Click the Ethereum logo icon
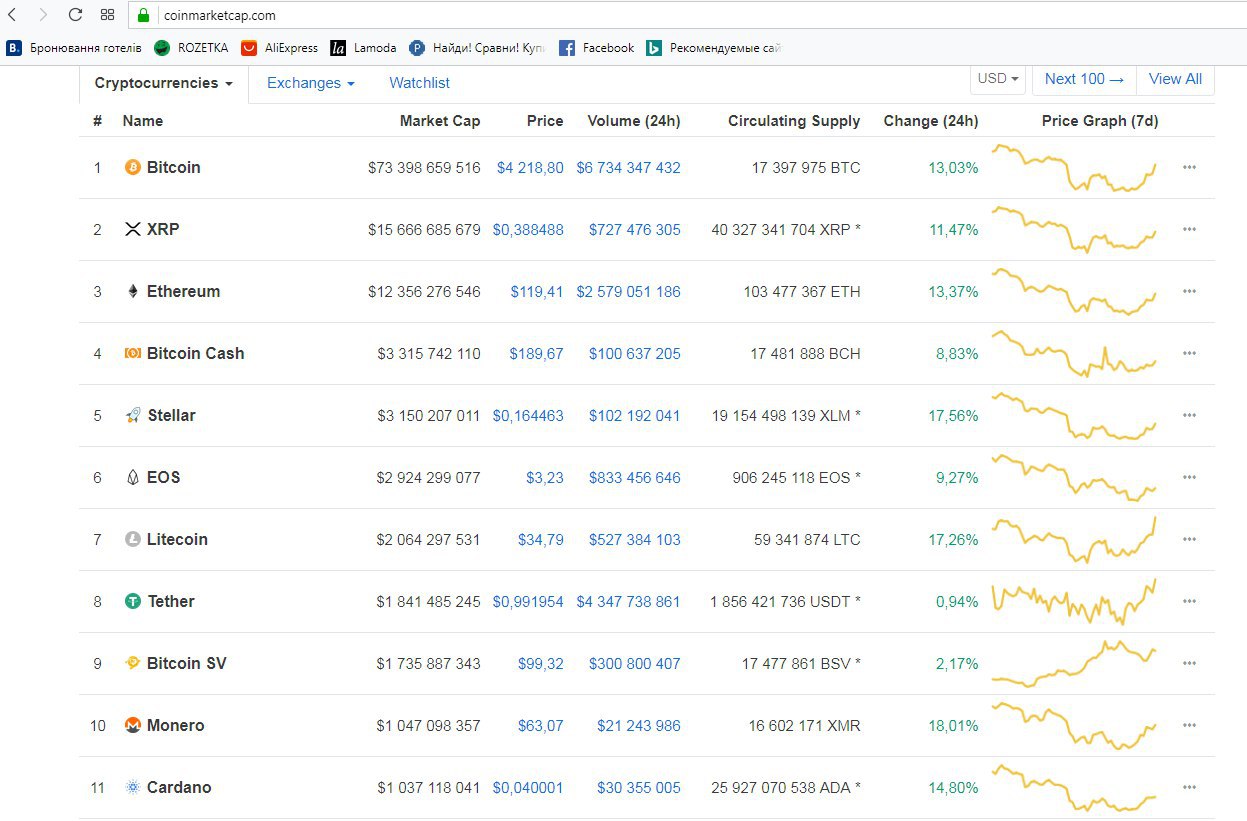This screenshot has height=821, width=1247. 132,291
